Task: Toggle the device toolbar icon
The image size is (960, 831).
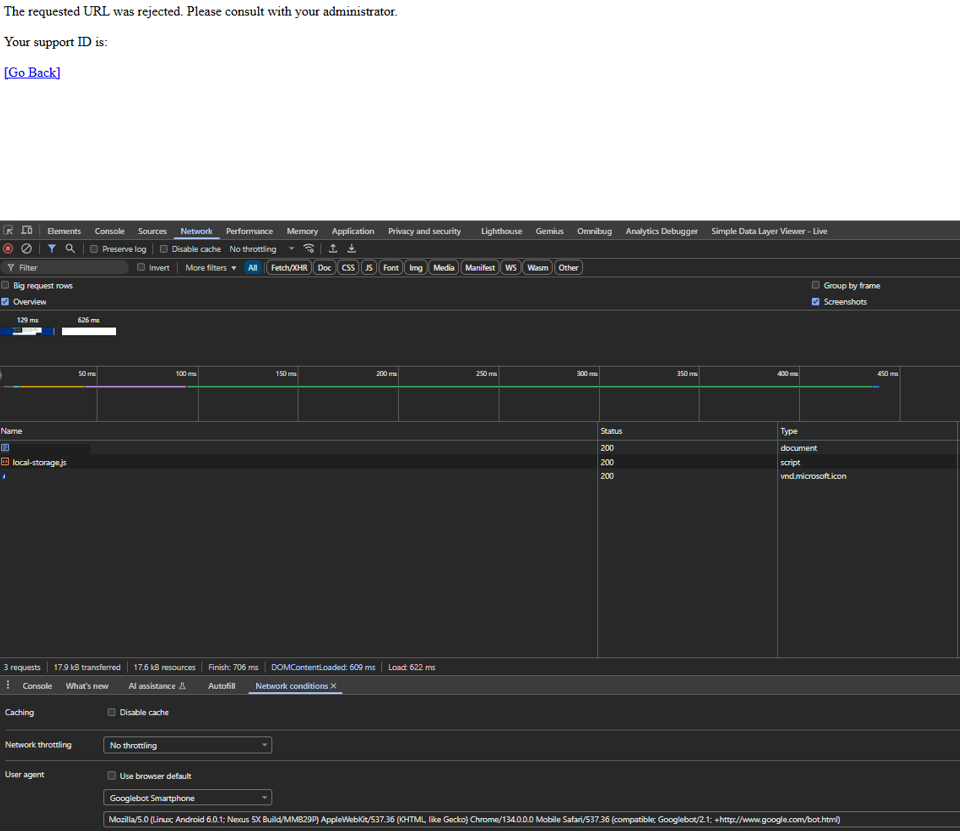Action: [x=27, y=231]
